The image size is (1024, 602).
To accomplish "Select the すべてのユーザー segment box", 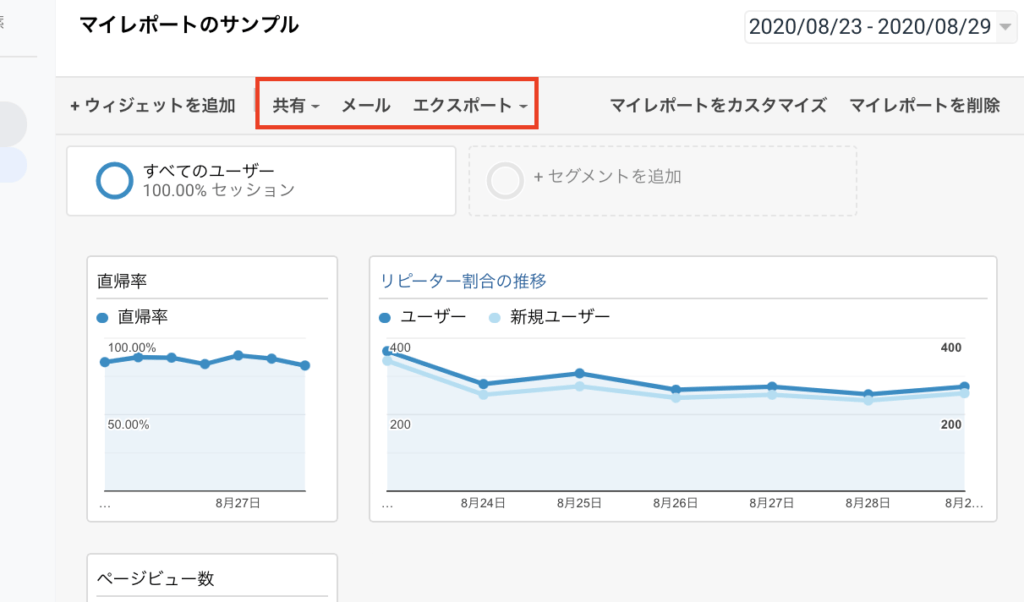I will [261, 181].
